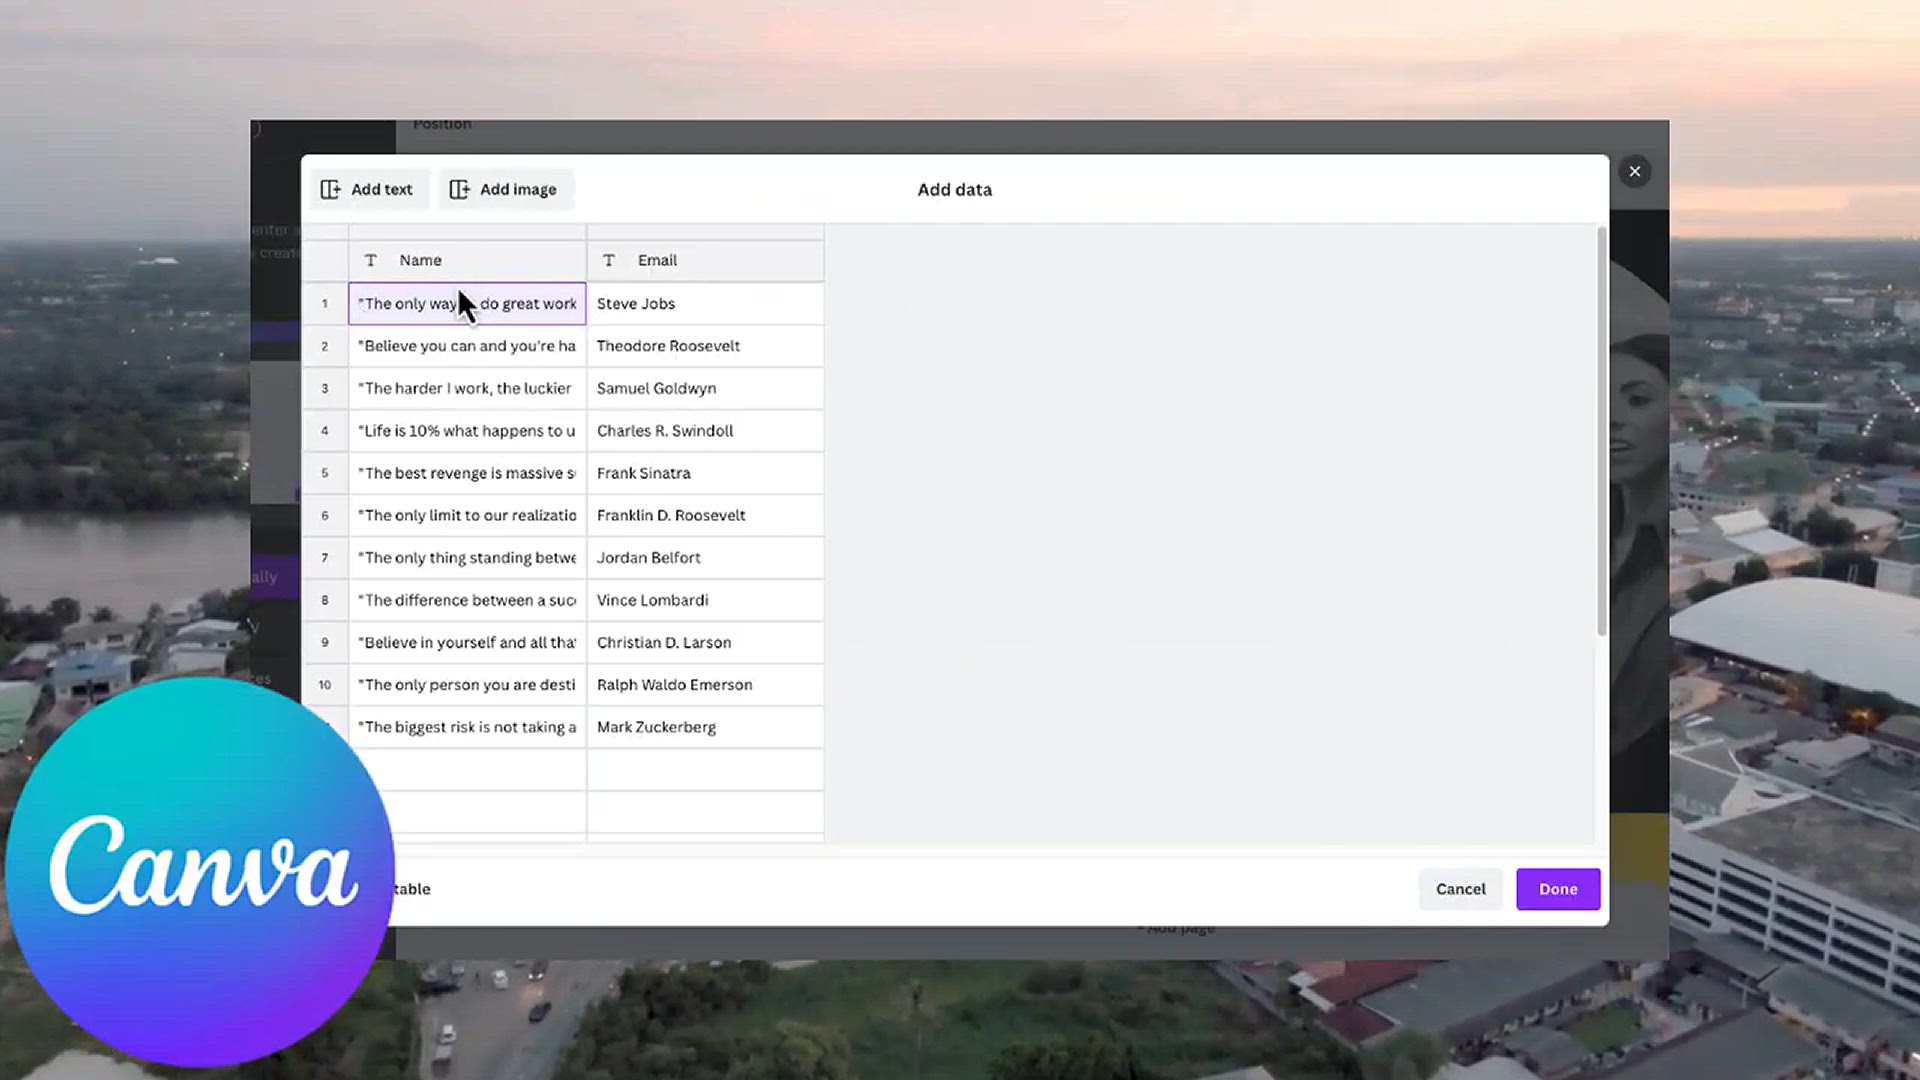Select cell "The only way to do great work"
Viewport: 1920px width, 1080px height.
click(467, 303)
